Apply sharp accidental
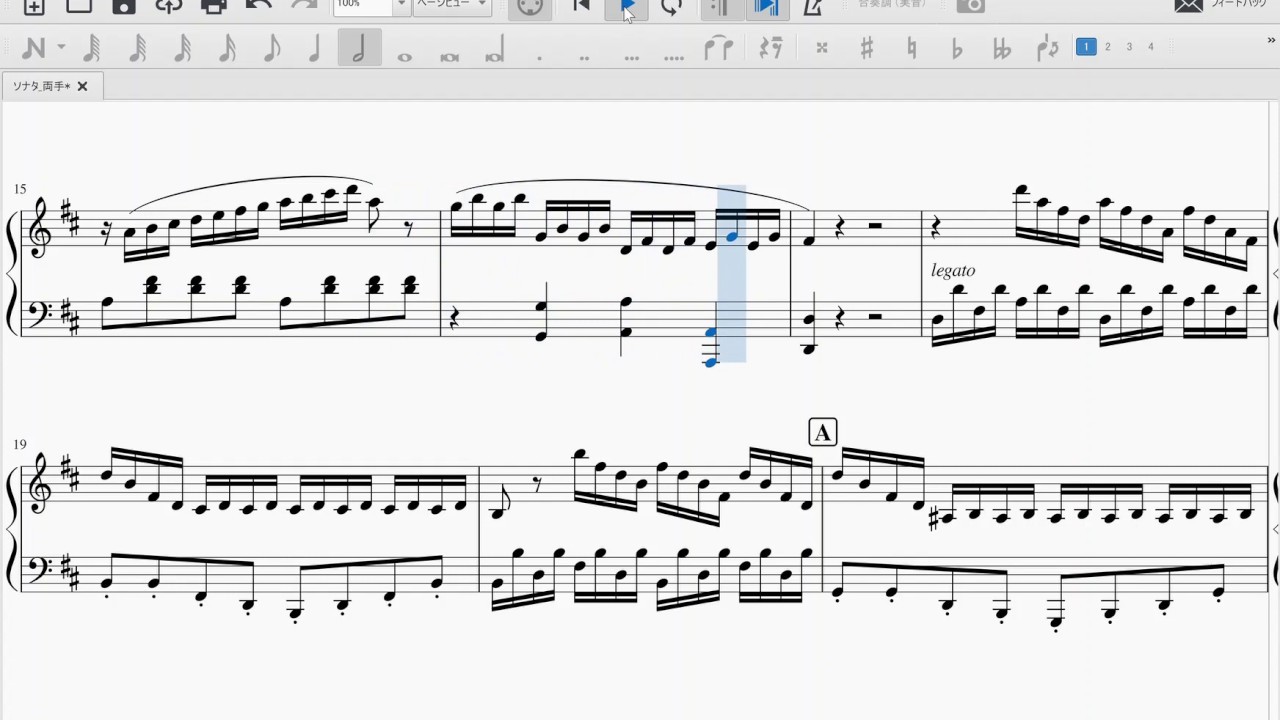Viewport: 1280px width, 720px height. [x=867, y=48]
